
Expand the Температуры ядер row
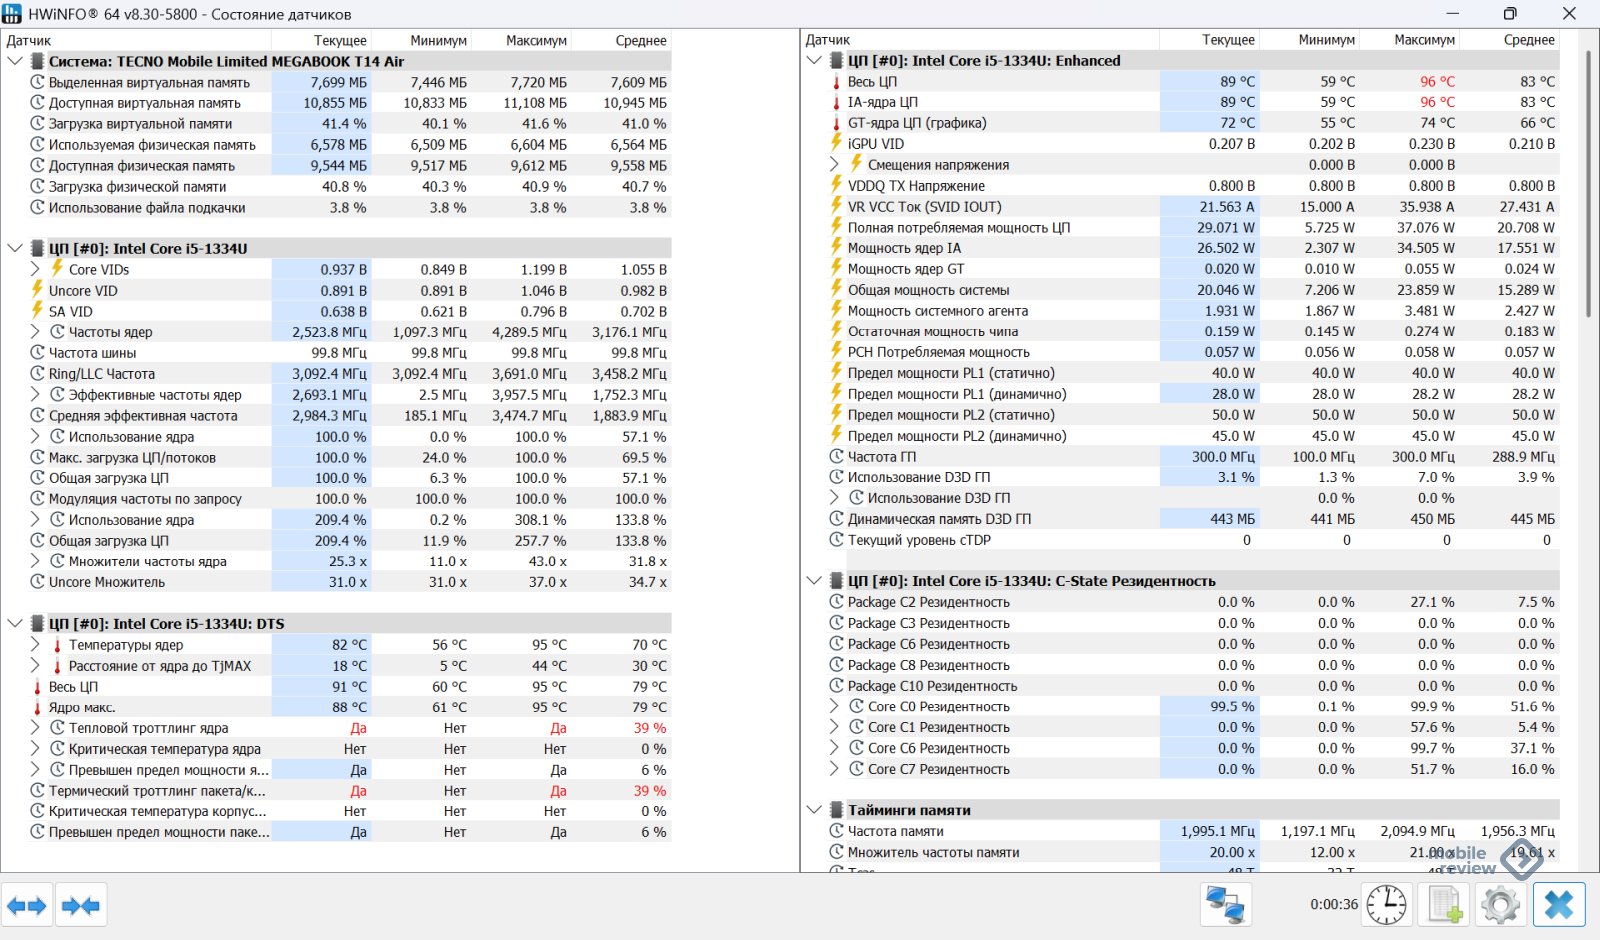35,645
